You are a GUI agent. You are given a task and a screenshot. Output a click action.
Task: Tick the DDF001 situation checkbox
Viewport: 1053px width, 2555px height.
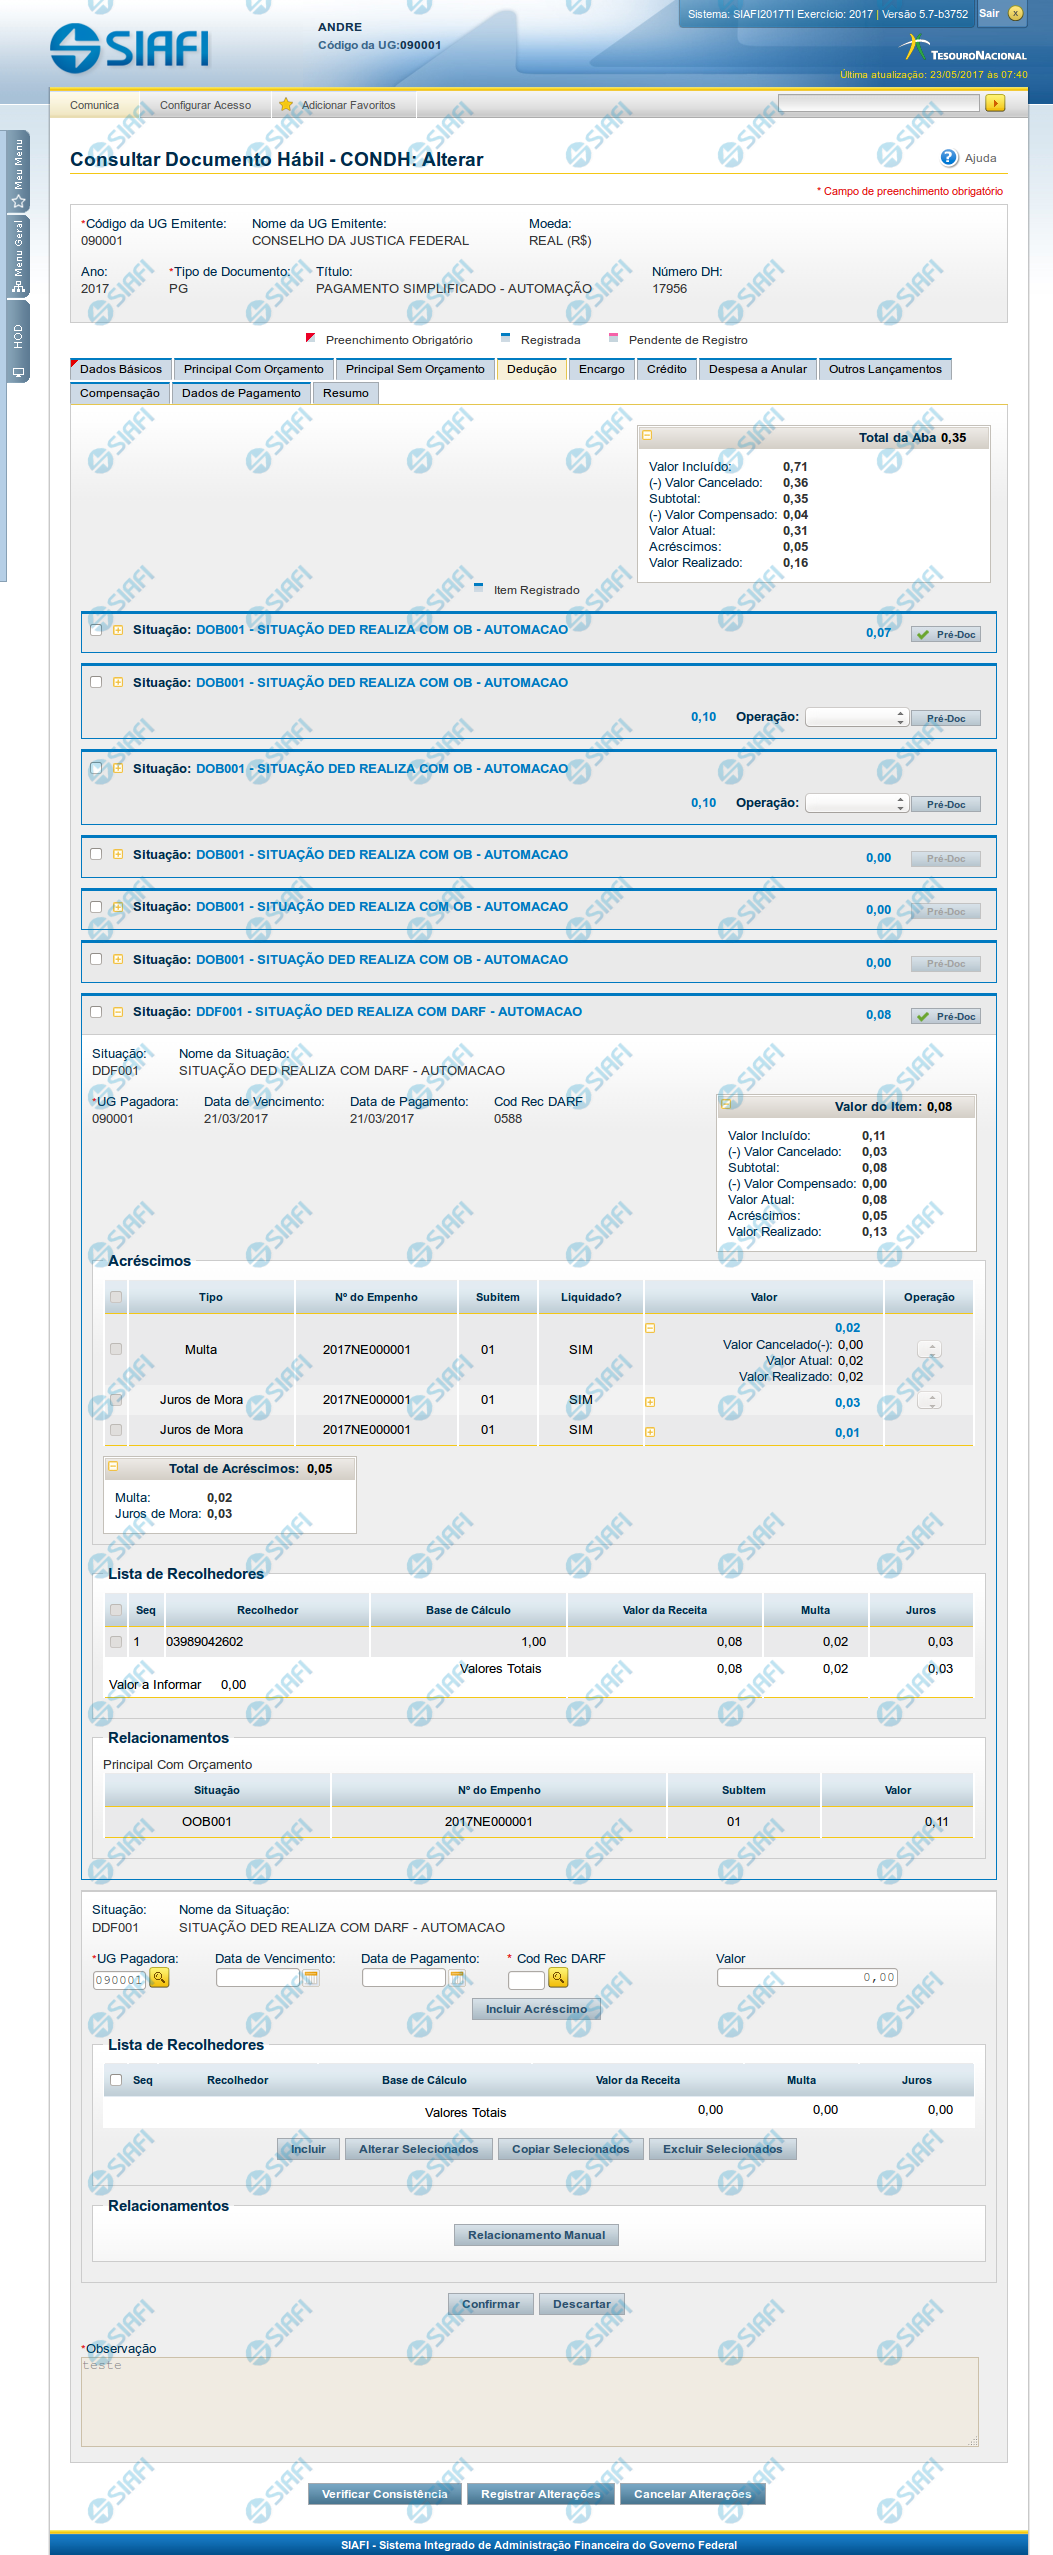96,1012
